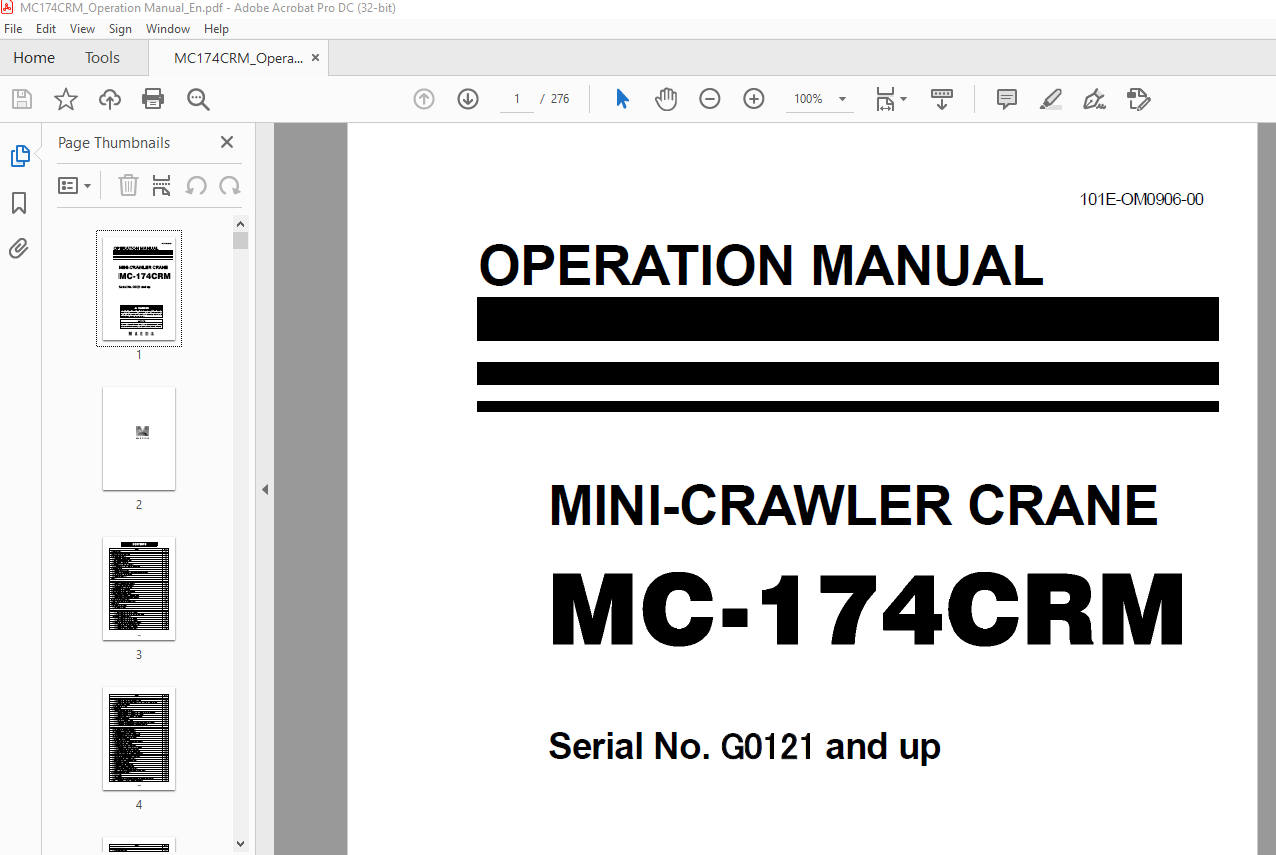Open thumbnail panel options dropdown
The image size is (1276, 855).
click(x=75, y=185)
